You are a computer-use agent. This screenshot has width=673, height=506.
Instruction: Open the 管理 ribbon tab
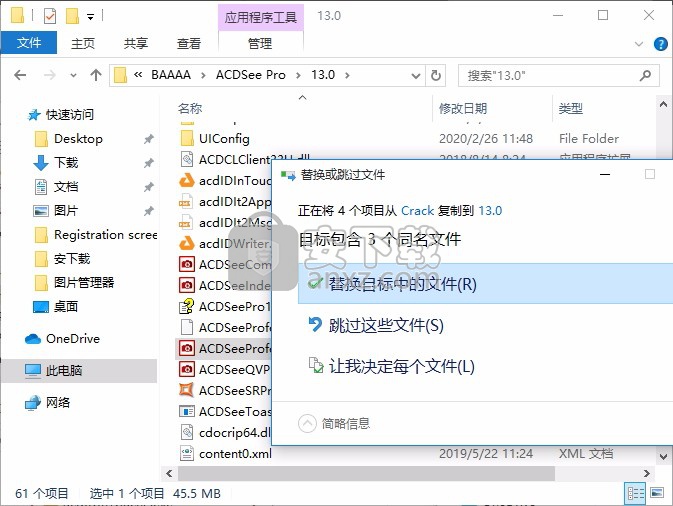pyautogui.click(x=260, y=43)
